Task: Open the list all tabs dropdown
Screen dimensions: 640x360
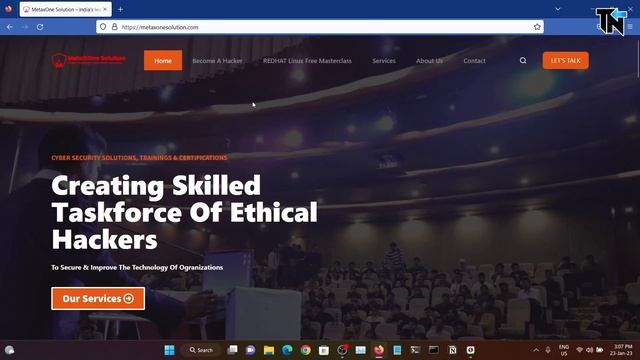Action: click(558, 9)
